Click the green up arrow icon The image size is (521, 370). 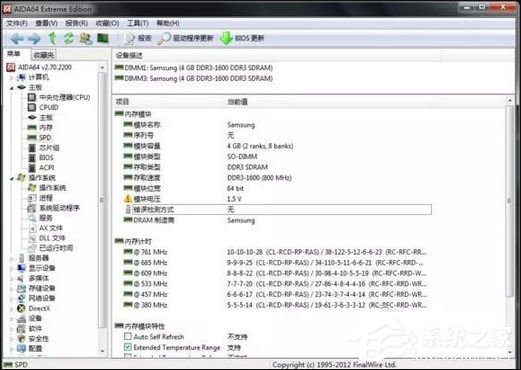pos(52,38)
